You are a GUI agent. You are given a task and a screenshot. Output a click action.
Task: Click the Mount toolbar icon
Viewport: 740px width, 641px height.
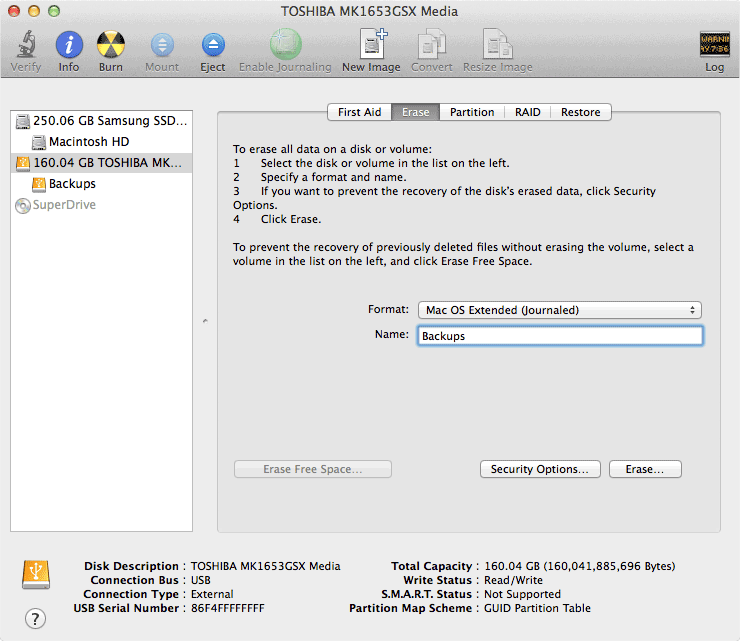(x=162, y=46)
